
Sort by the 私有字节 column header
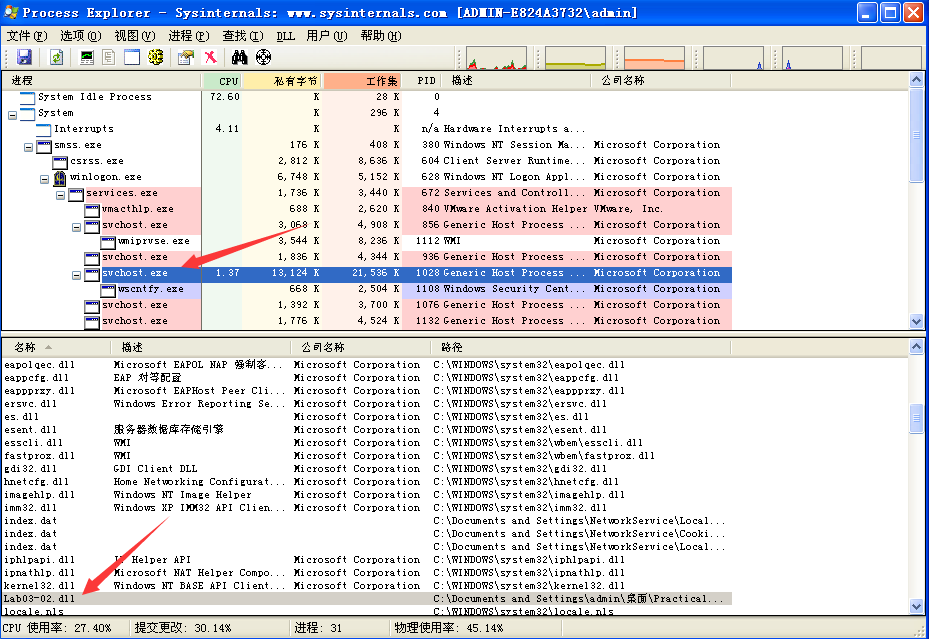click(x=283, y=81)
